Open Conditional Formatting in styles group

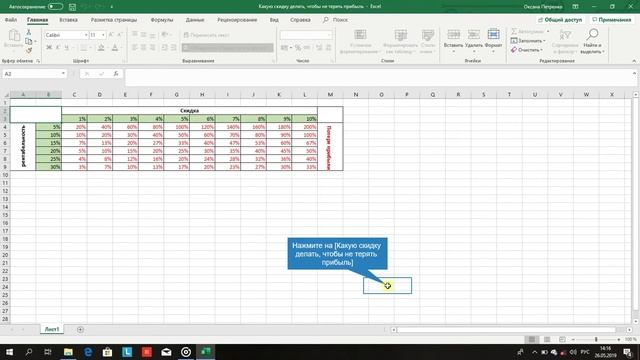360,41
